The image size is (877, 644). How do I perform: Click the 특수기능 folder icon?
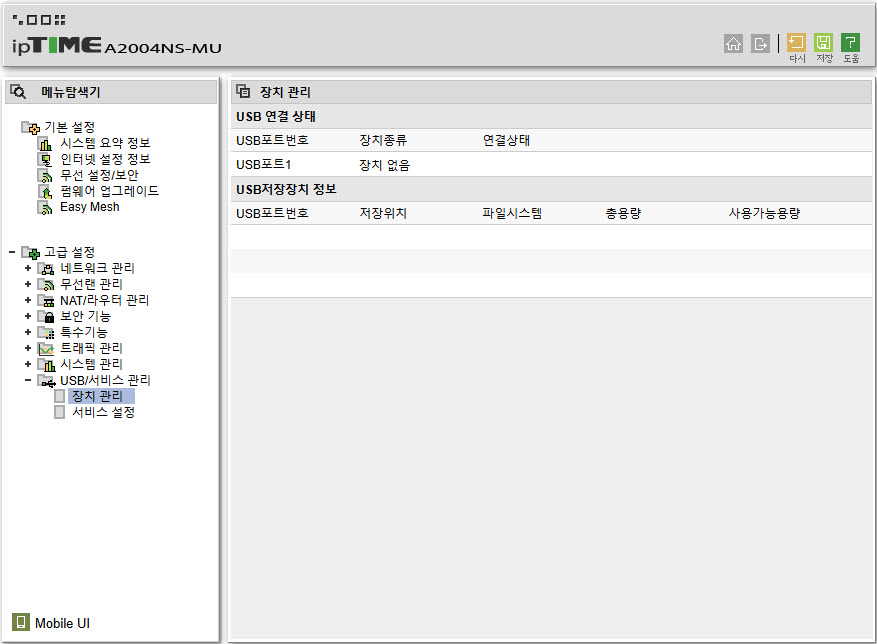tap(46, 333)
